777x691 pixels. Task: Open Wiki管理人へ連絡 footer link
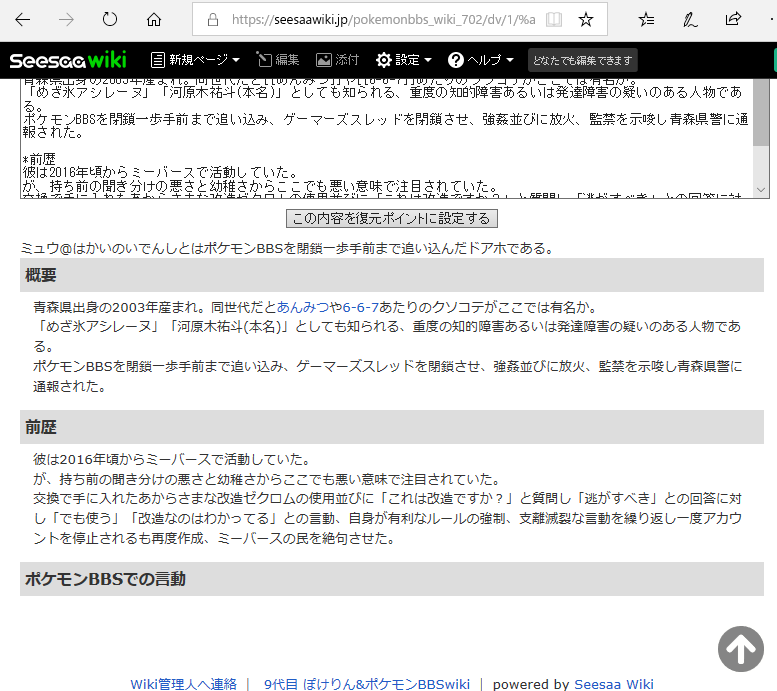coord(183,684)
